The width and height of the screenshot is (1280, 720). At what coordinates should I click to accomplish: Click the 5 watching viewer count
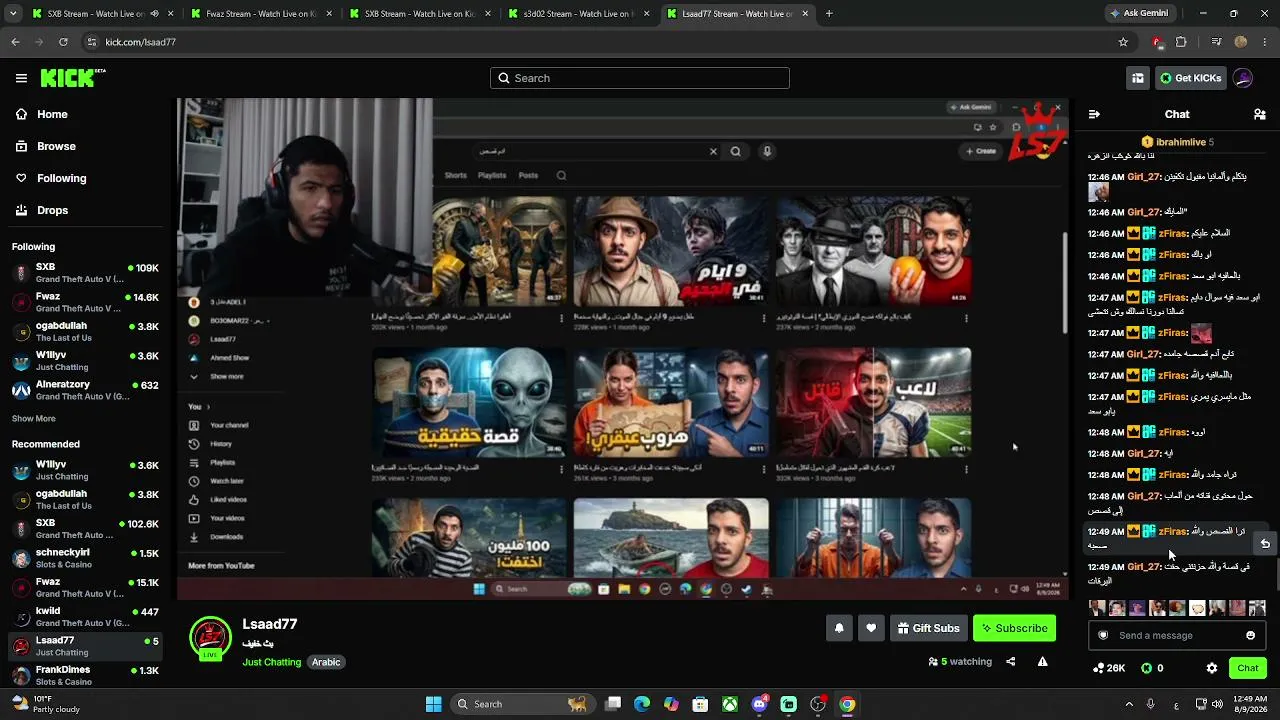pos(959,661)
